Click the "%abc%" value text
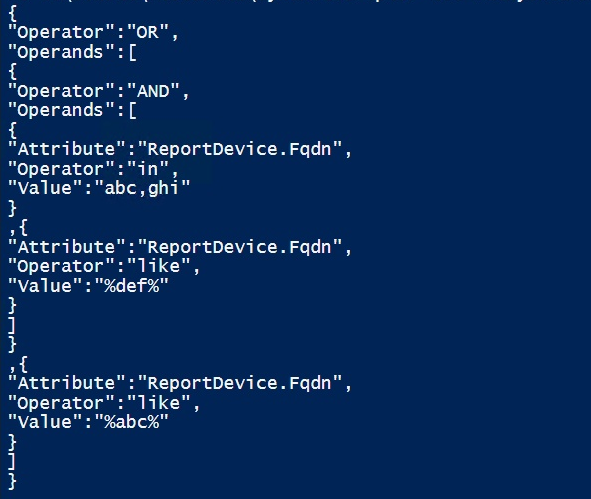This screenshot has width=591, height=499. click(x=132, y=422)
